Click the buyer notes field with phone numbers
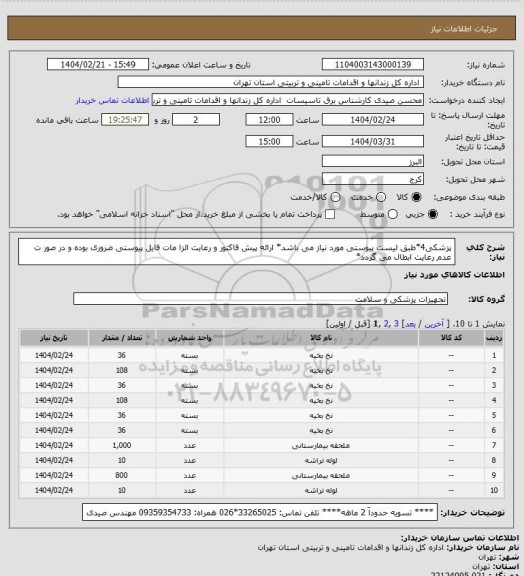Image resolution: width=524 pixels, height=576 pixels. click(260, 512)
